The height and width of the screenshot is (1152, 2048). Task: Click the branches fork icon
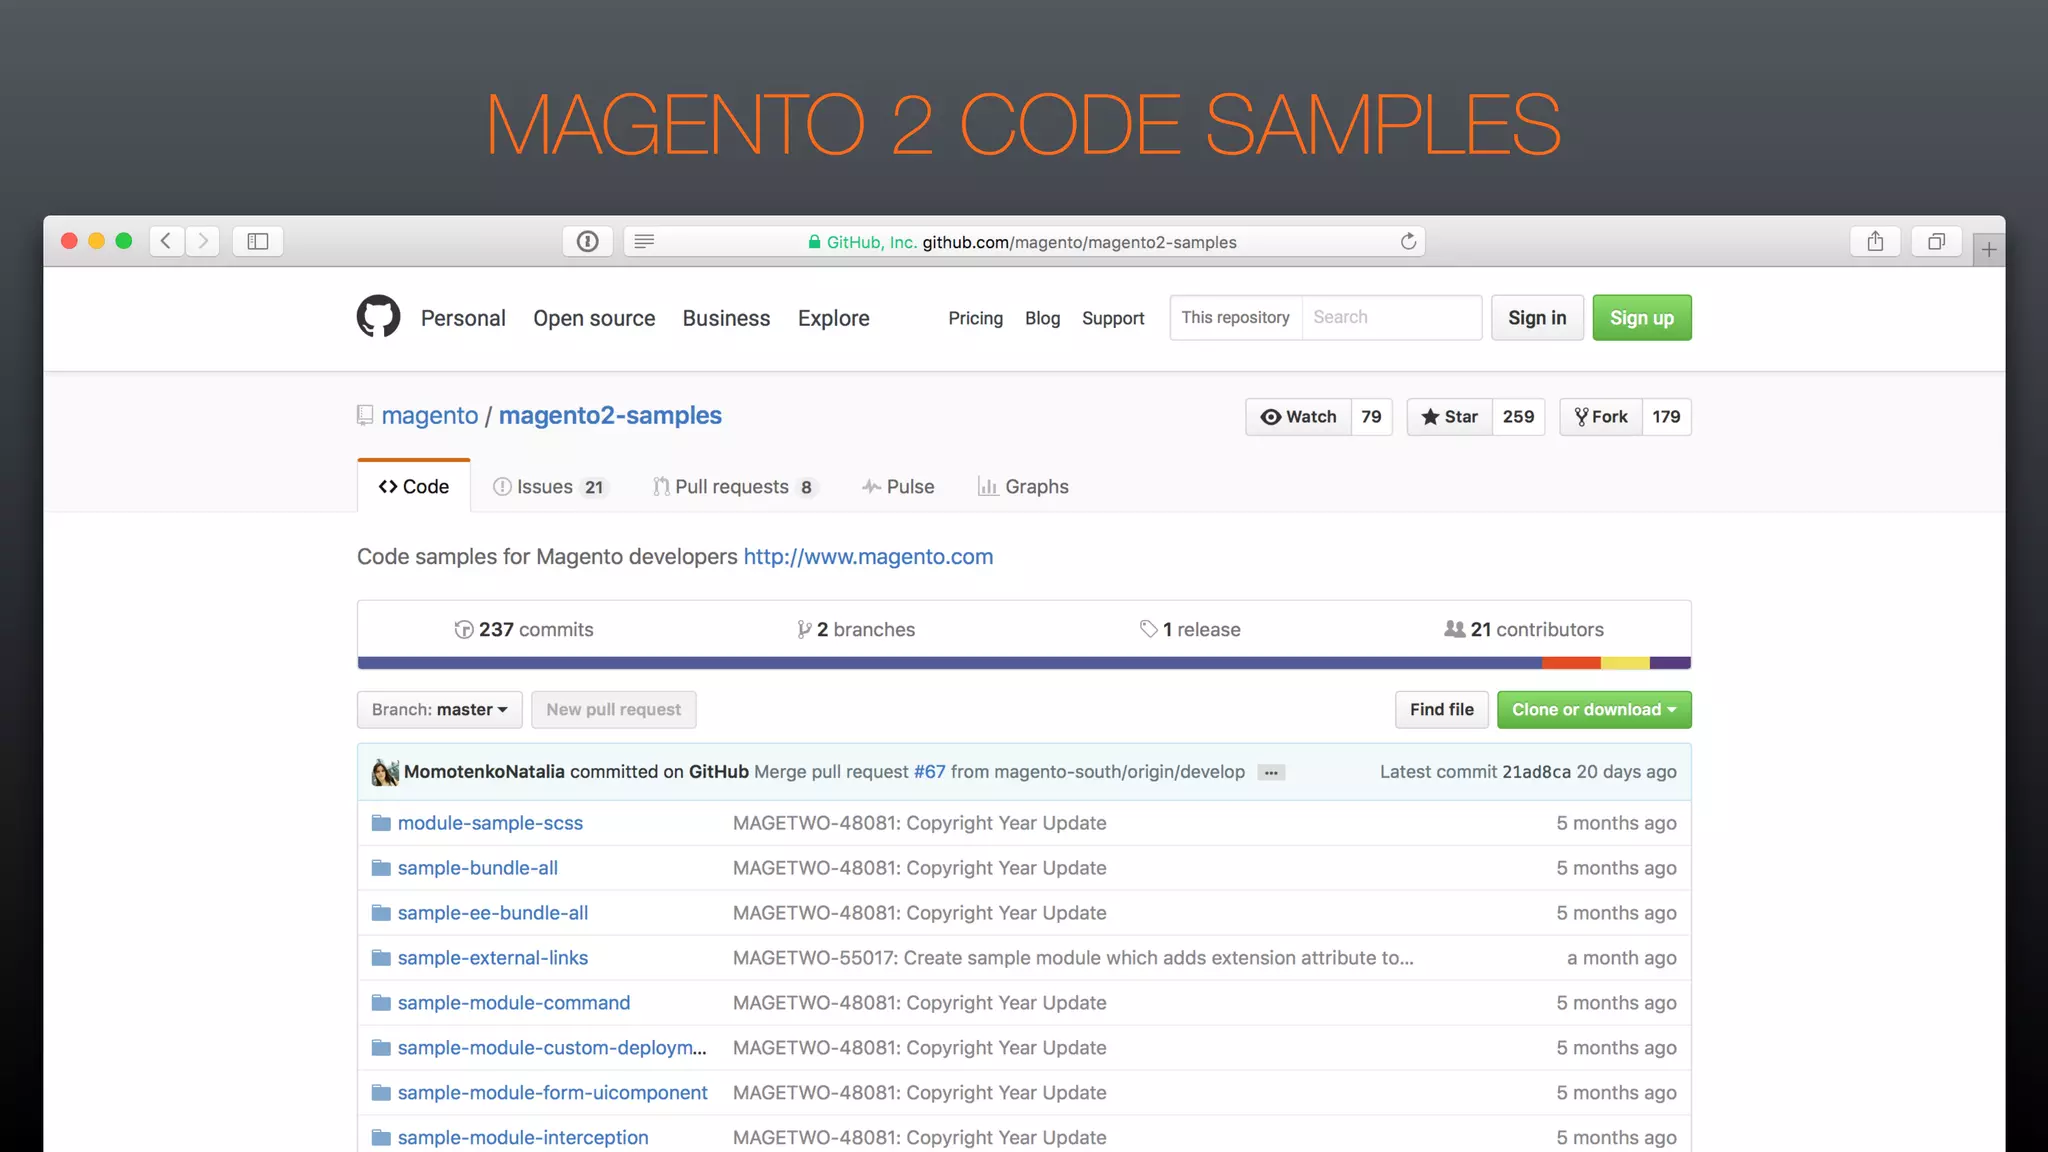[804, 629]
